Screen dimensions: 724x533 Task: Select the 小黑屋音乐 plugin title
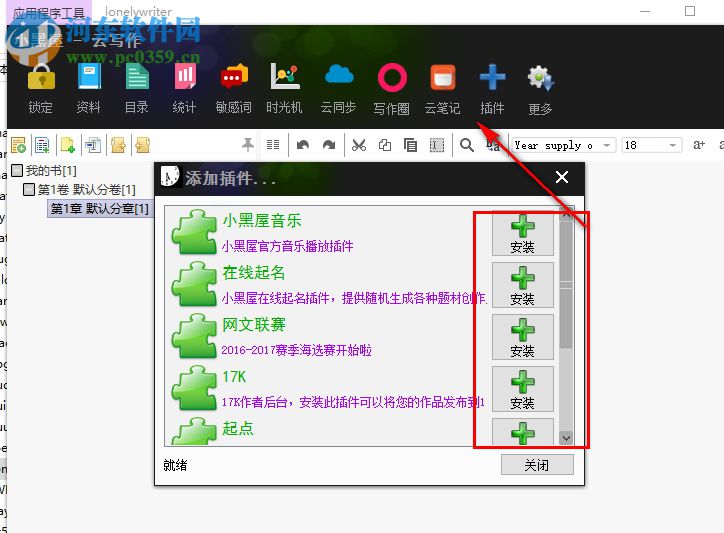tap(262, 221)
